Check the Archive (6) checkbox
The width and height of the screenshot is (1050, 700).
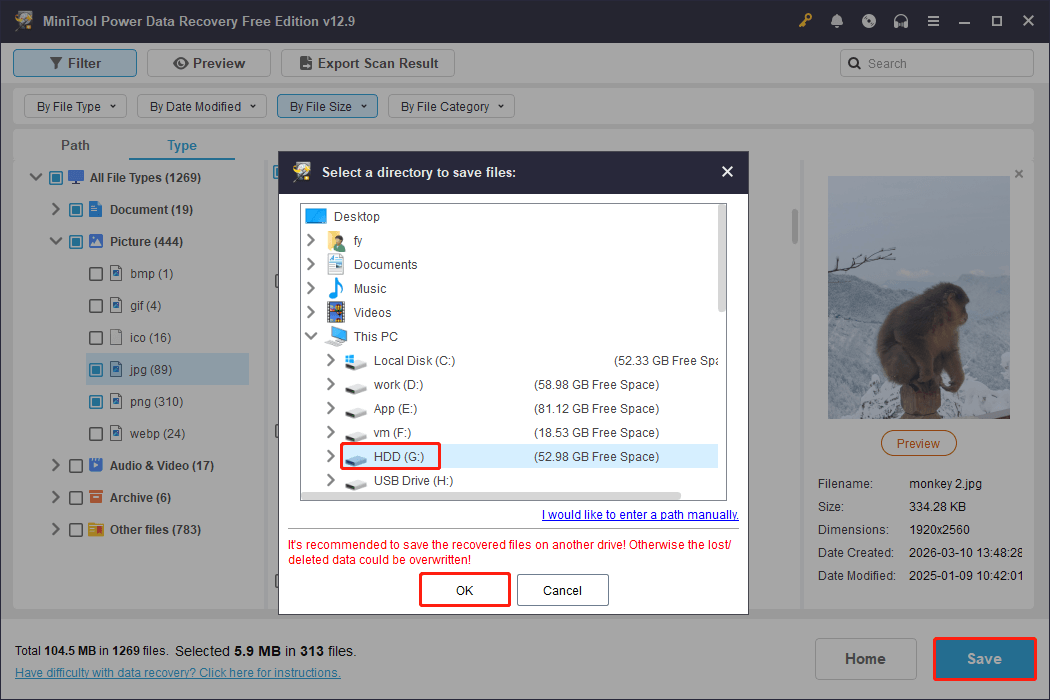[76, 498]
